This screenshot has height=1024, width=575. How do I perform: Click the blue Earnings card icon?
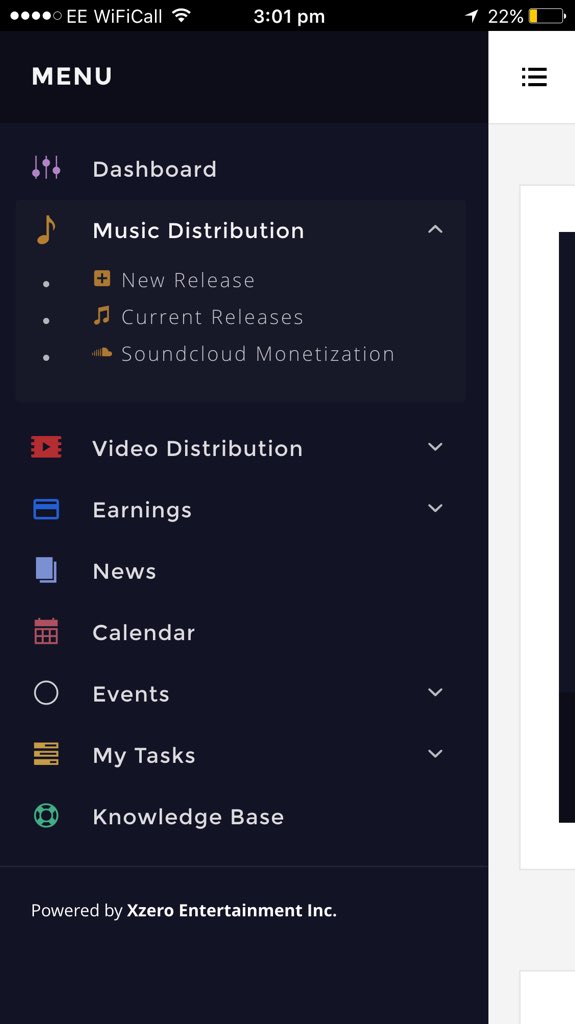[46, 509]
